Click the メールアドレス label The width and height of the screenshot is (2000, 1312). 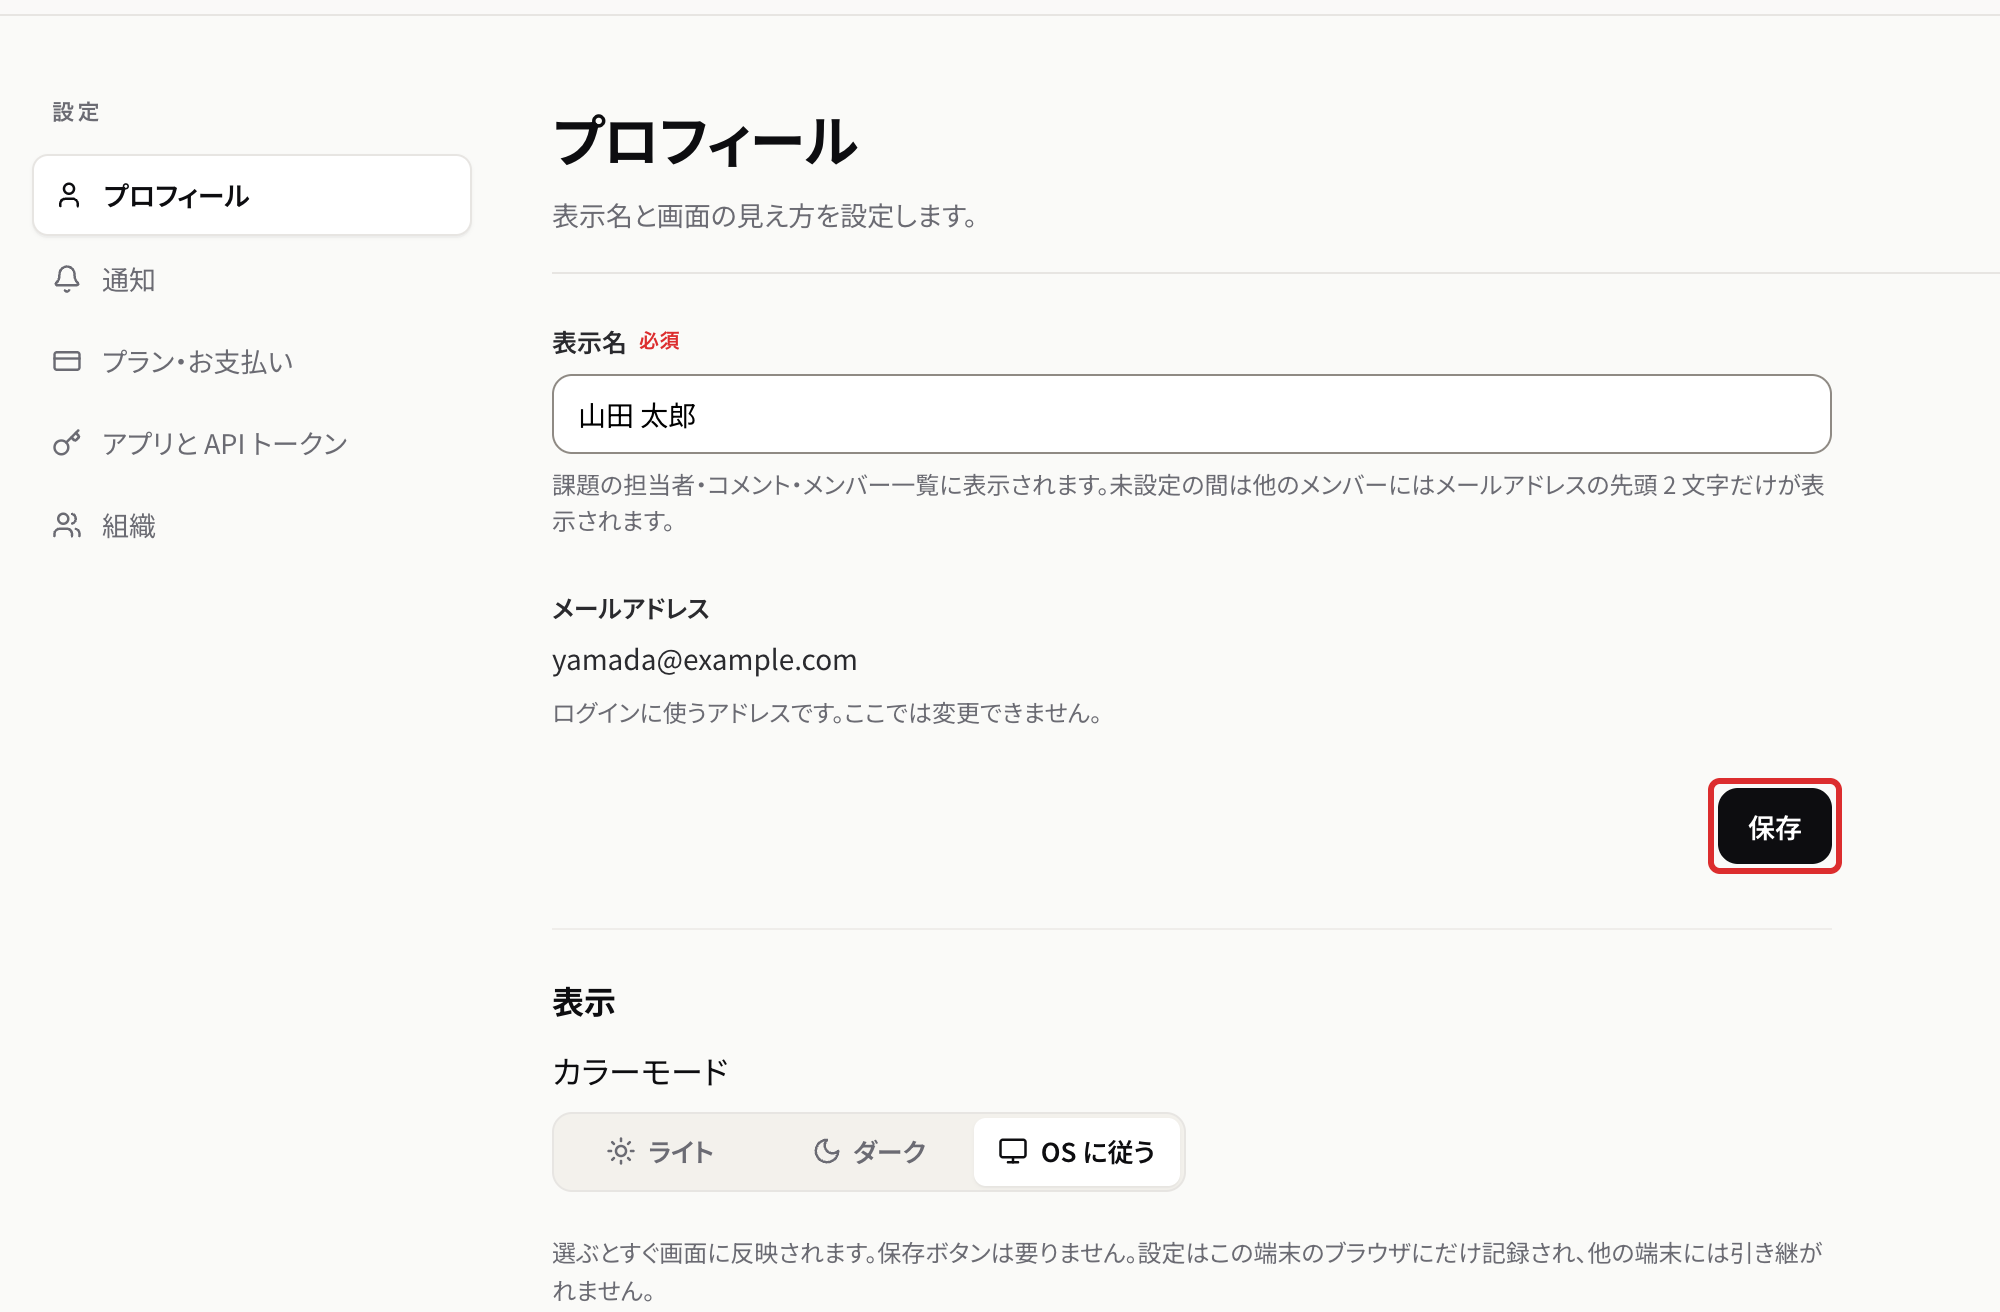[630, 608]
